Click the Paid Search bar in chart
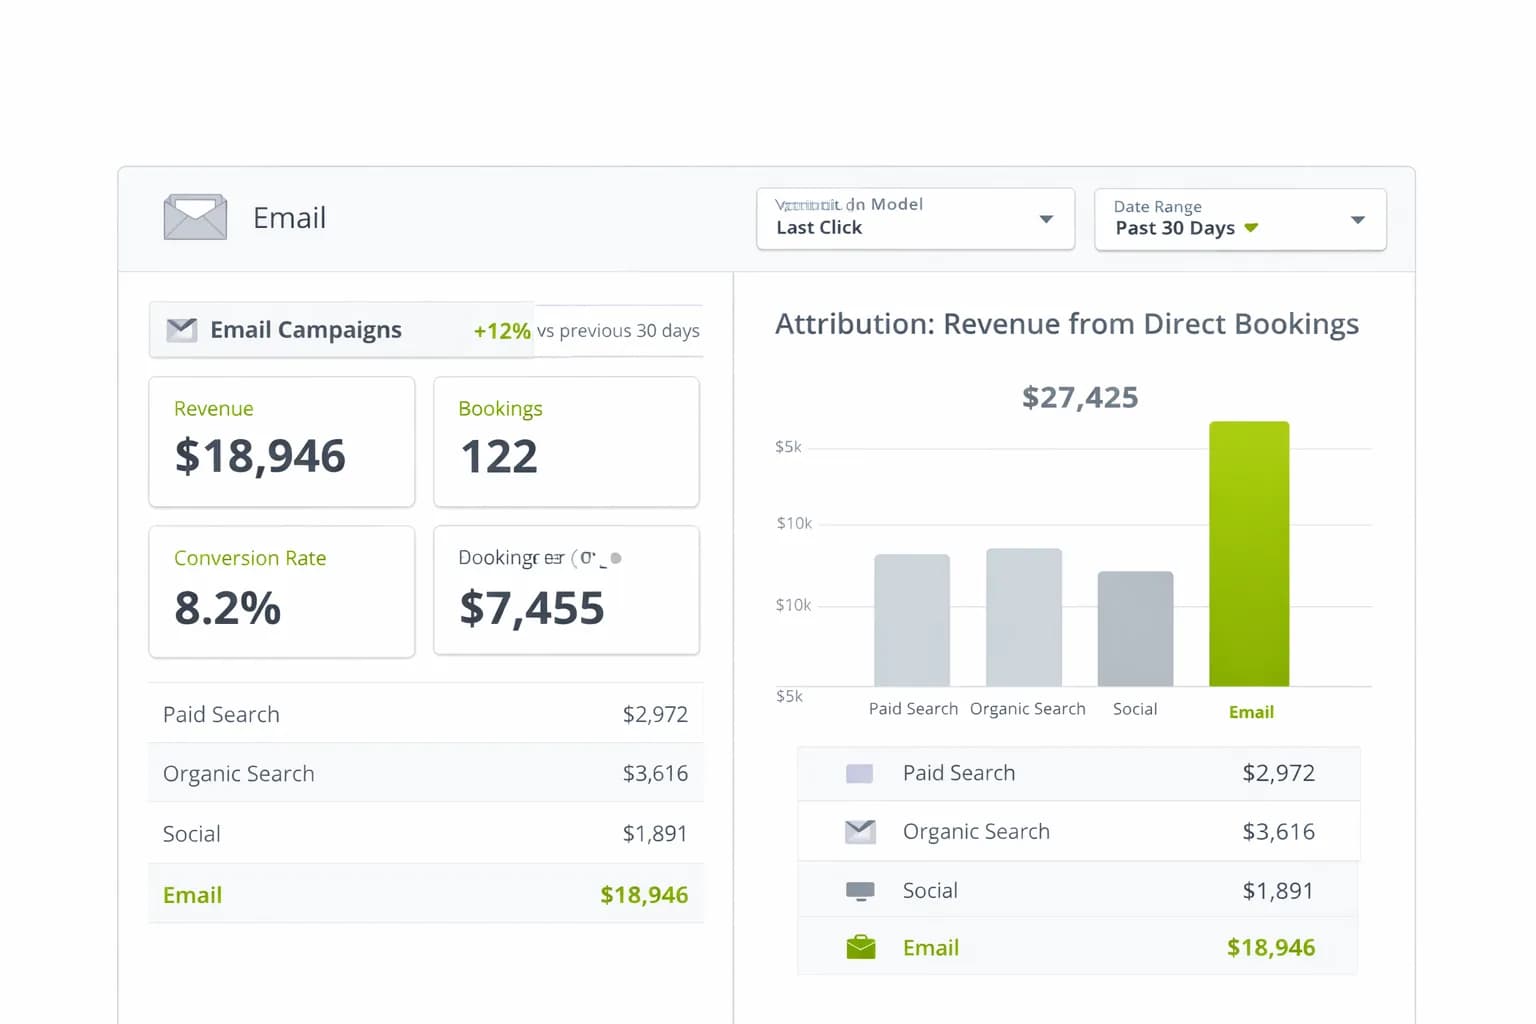 912,620
